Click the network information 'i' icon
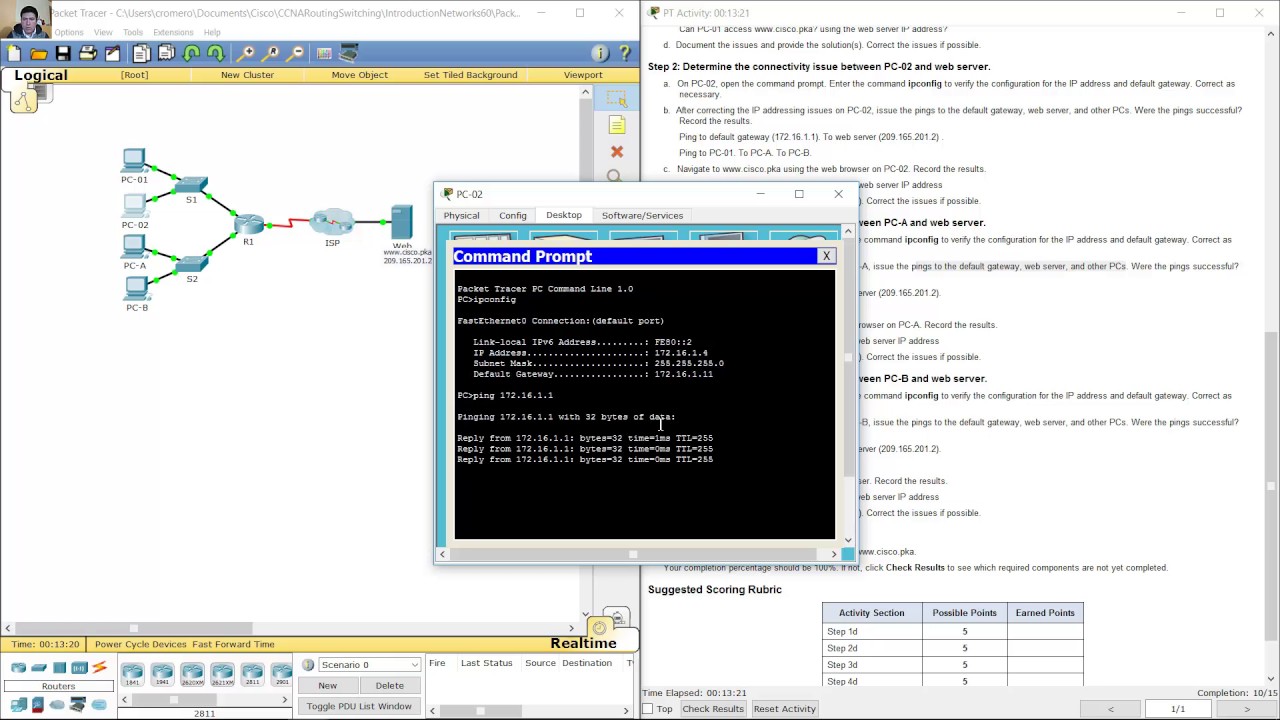 click(x=600, y=54)
